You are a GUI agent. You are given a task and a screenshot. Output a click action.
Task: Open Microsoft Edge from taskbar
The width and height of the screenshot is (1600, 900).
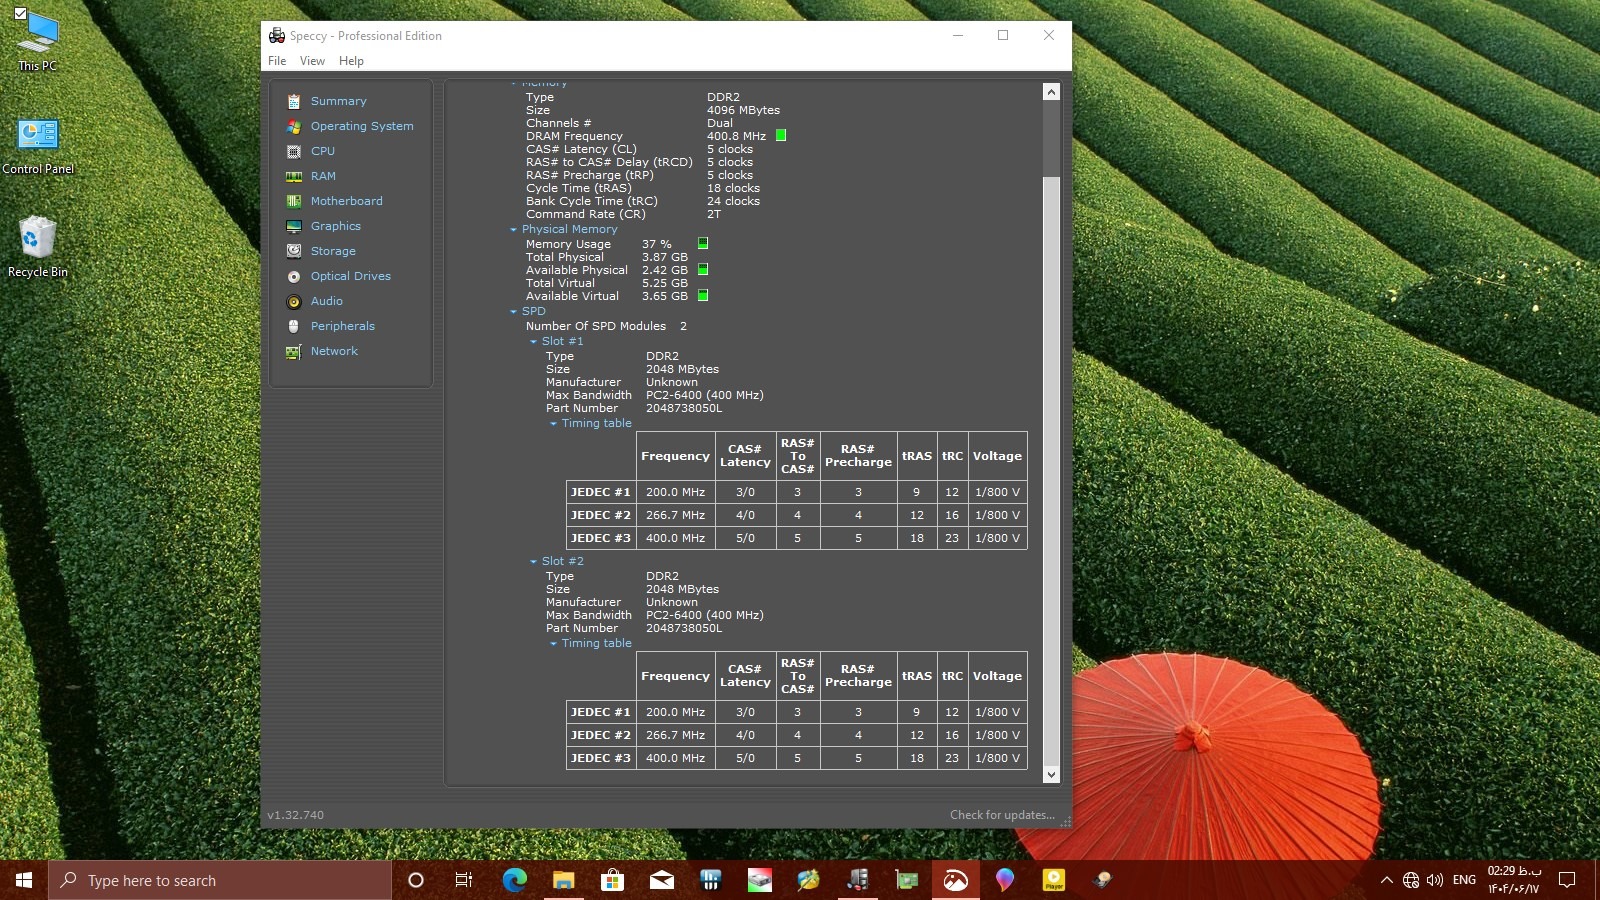(514, 880)
